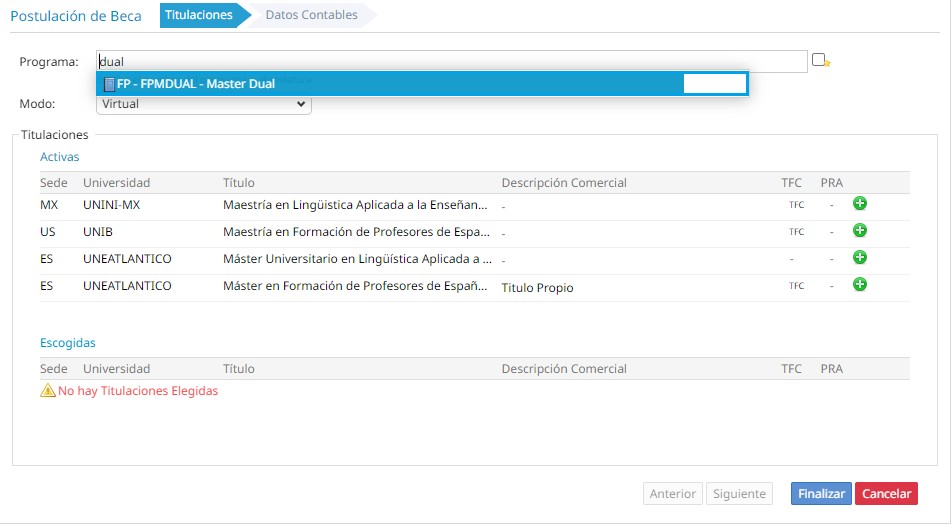Click TFC icon in UNIB row
The width and height of the screenshot is (951, 525).
[796, 232]
